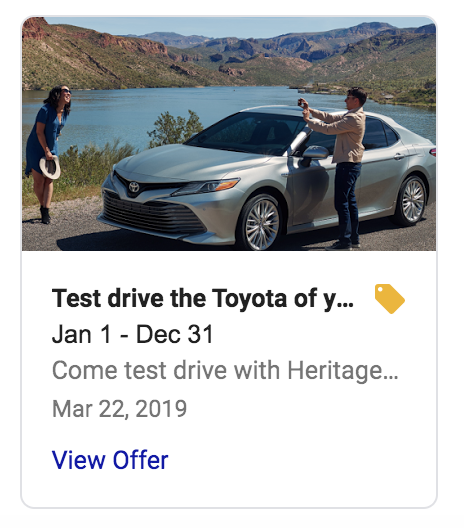The image size is (464, 528).
Task: Click the car's front wheel
Action: [x=261, y=223]
